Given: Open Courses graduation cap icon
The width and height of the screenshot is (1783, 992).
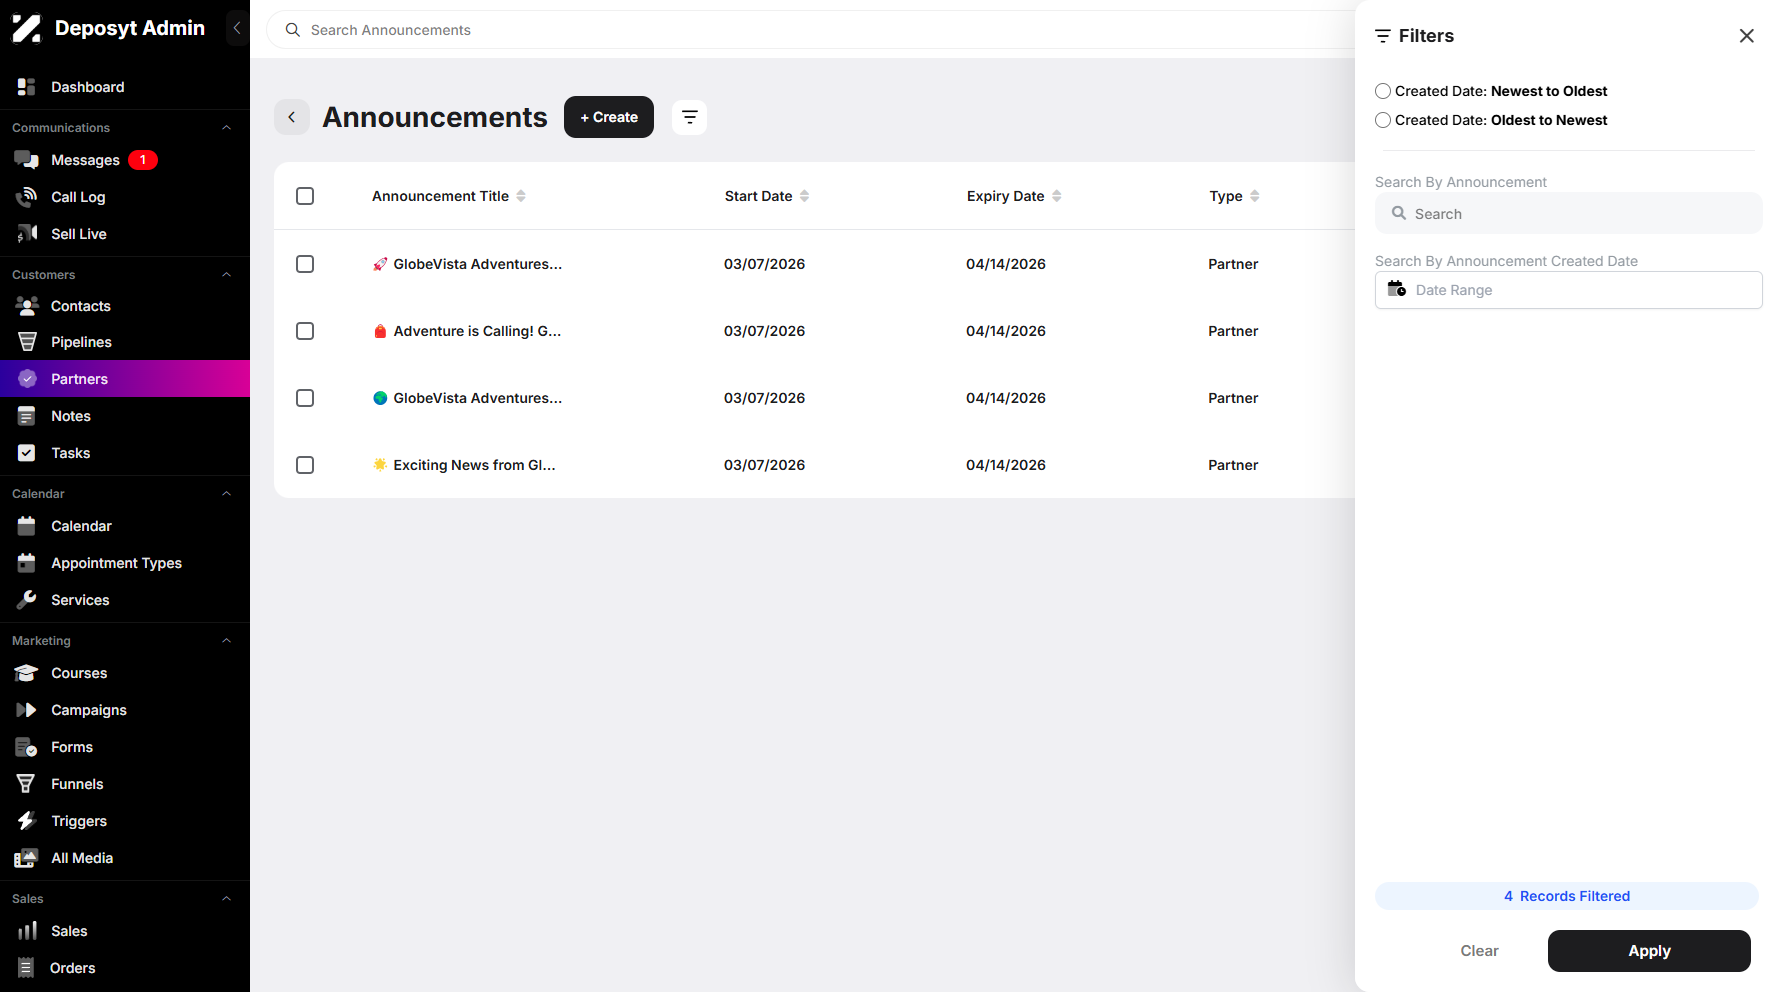Looking at the screenshot, I should [x=27, y=673].
